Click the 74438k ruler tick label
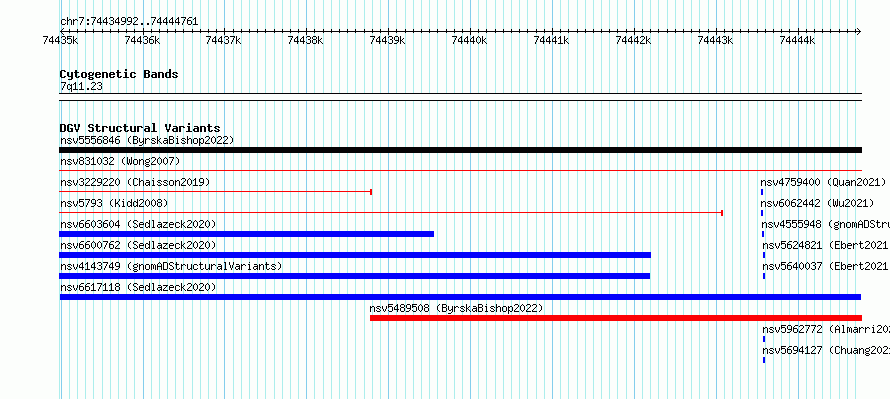 click(x=305, y=40)
